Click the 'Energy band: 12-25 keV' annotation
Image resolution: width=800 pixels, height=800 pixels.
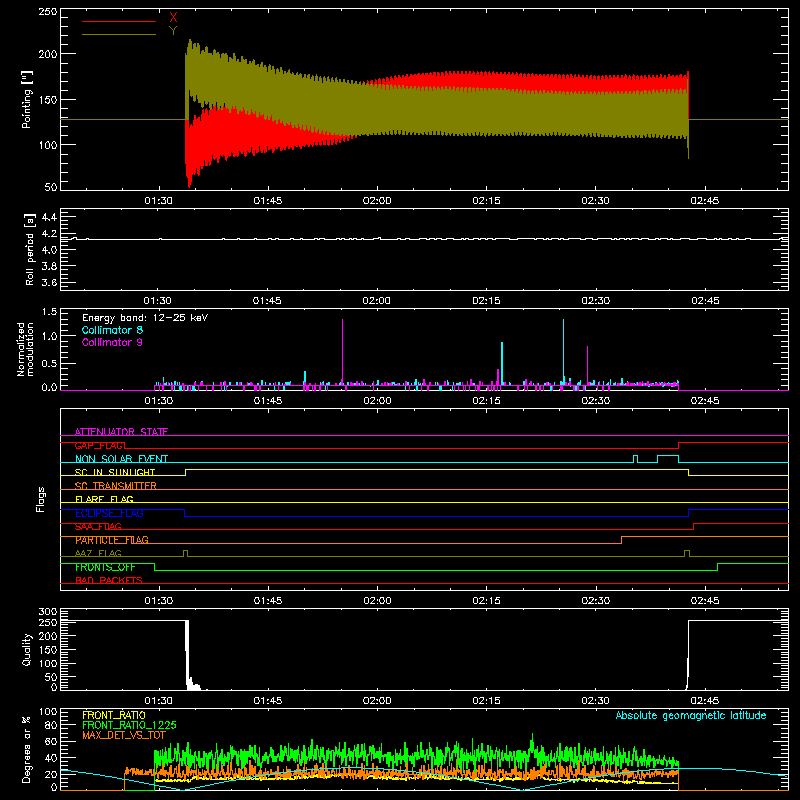click(x=145, y=318)
